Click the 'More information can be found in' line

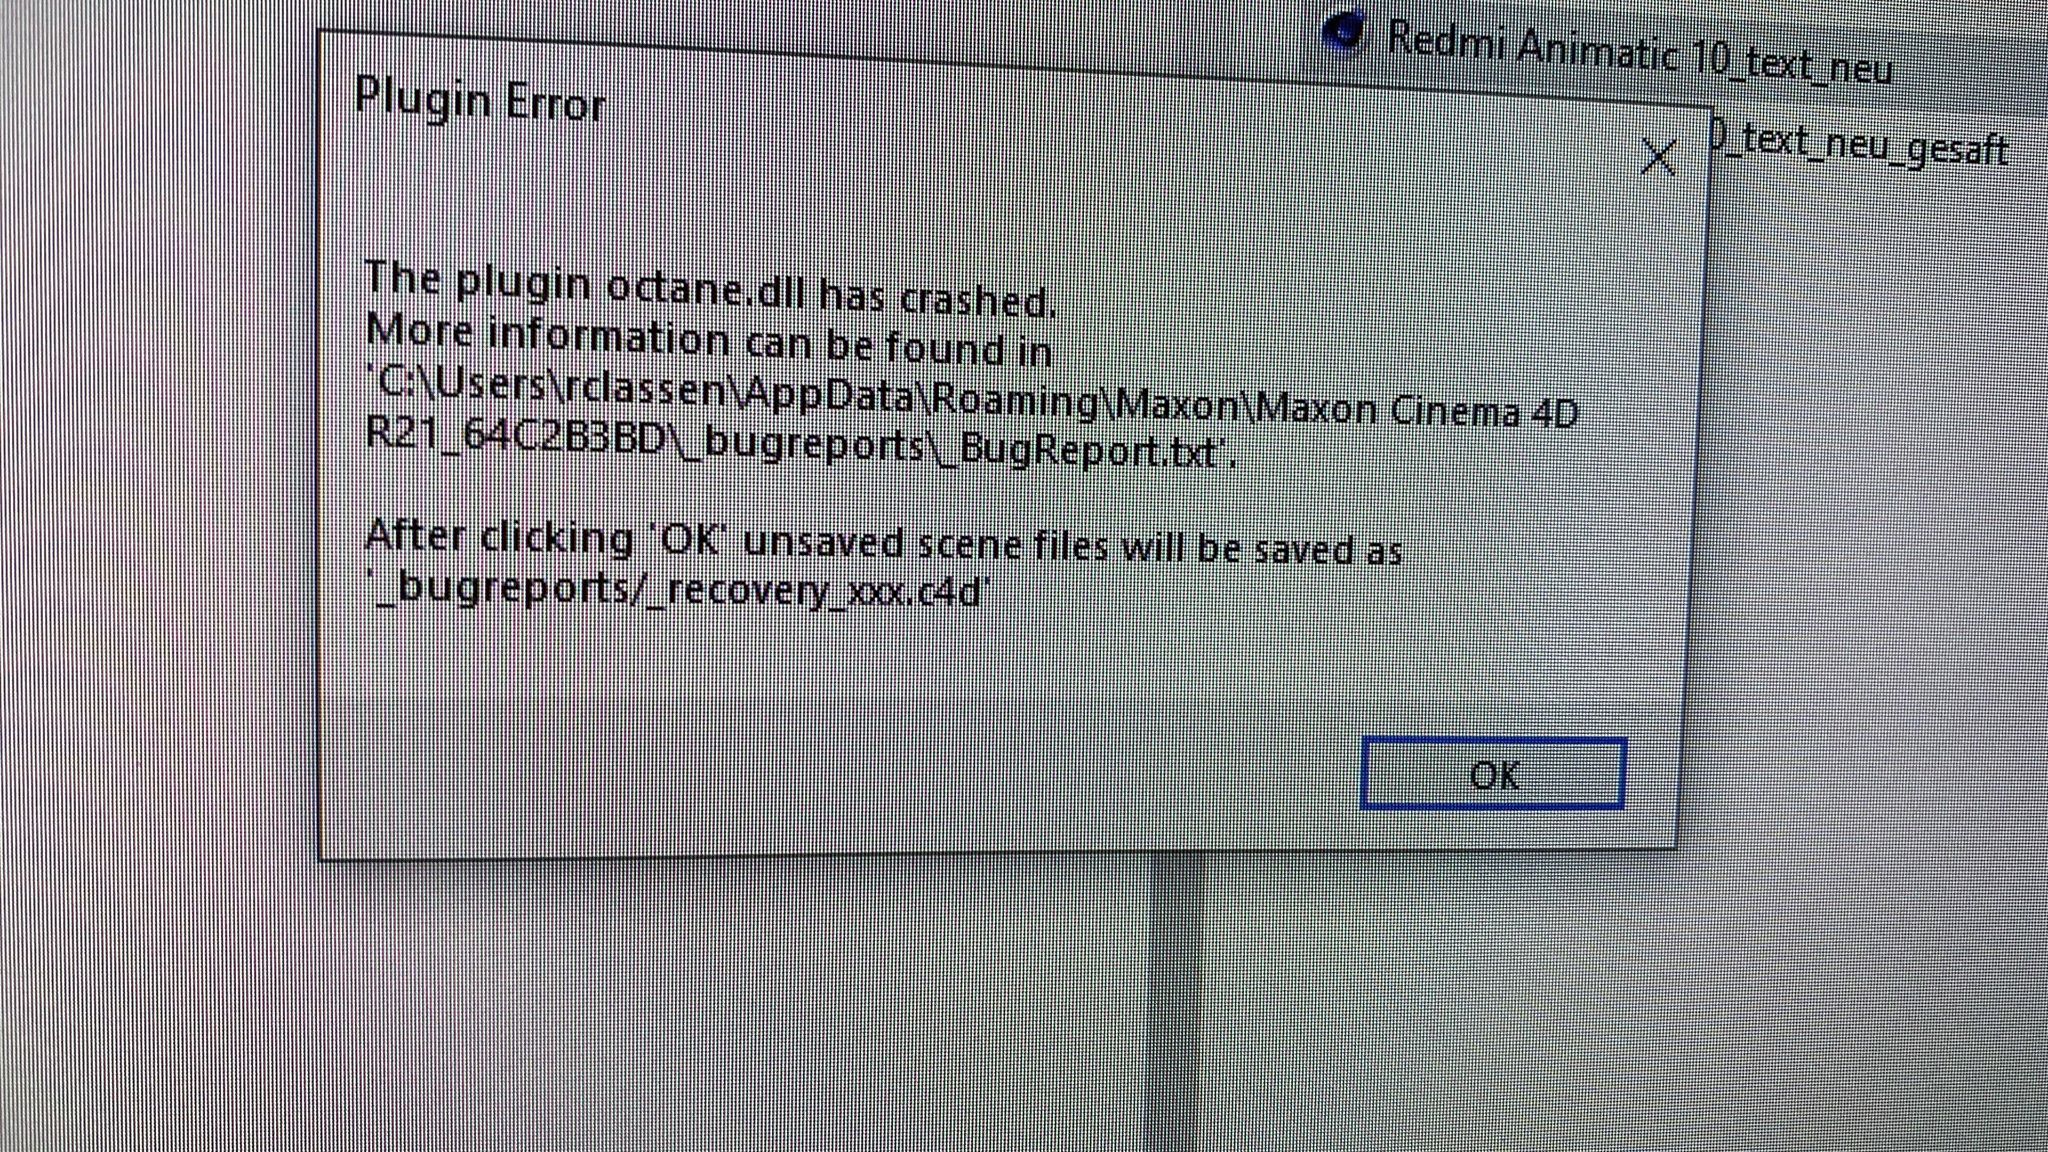pyautogui.click(x=708, y=339)
